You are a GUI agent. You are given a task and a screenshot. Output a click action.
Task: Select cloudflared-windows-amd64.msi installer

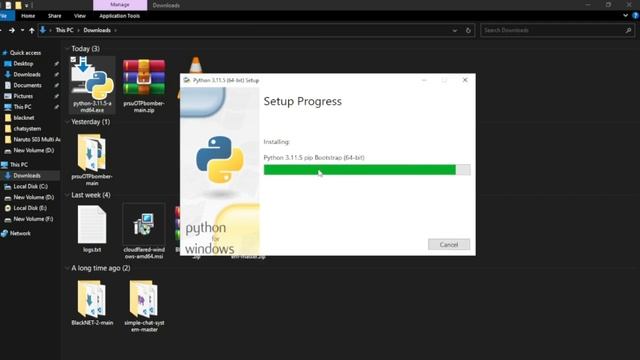point(144,224)
